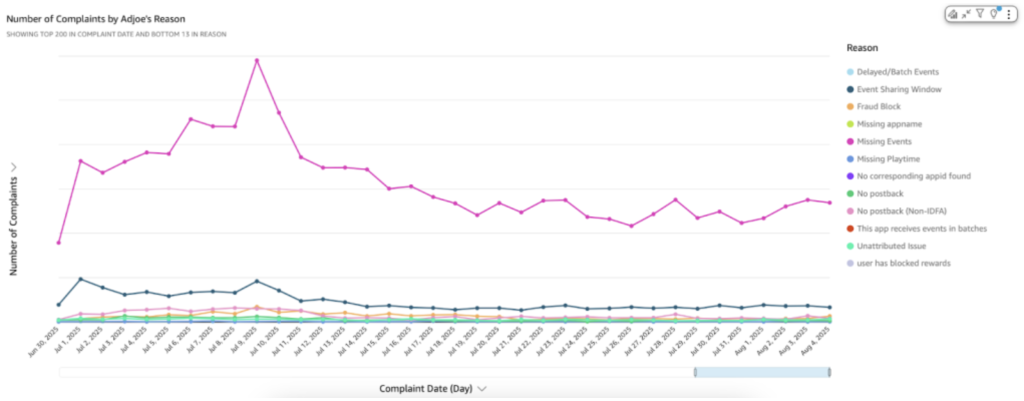This screenshot has width=1024, height=401.
Task: Click the minimize/collapse arrows icon
Action: (966, 13)
